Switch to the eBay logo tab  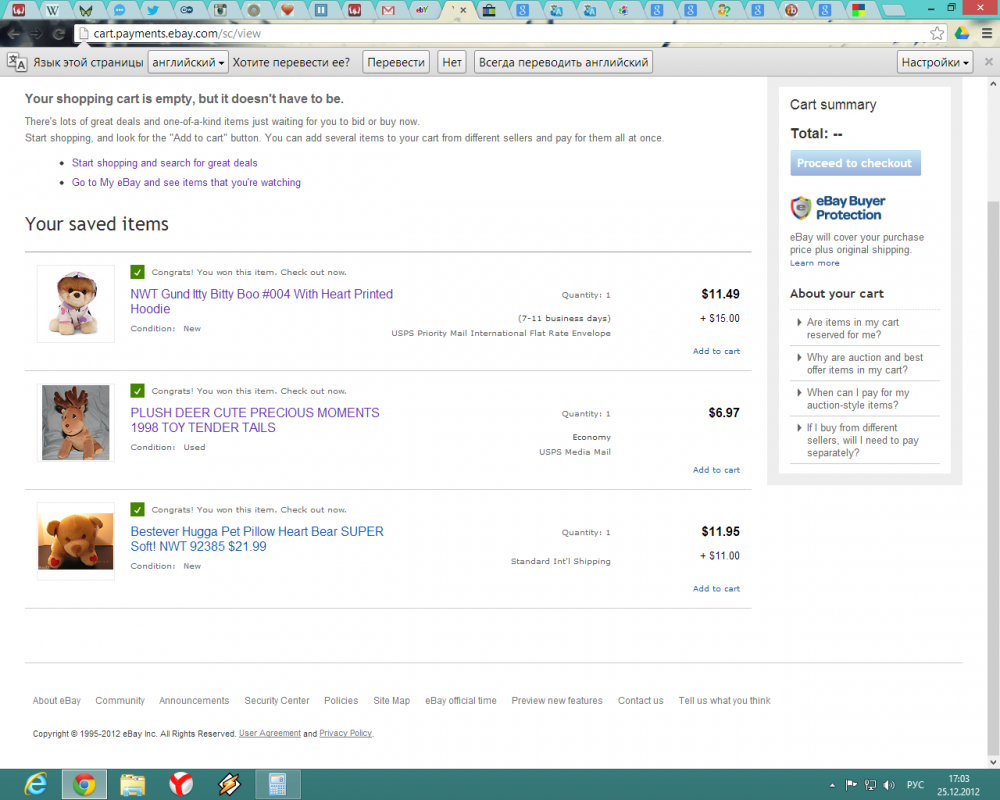422,10
